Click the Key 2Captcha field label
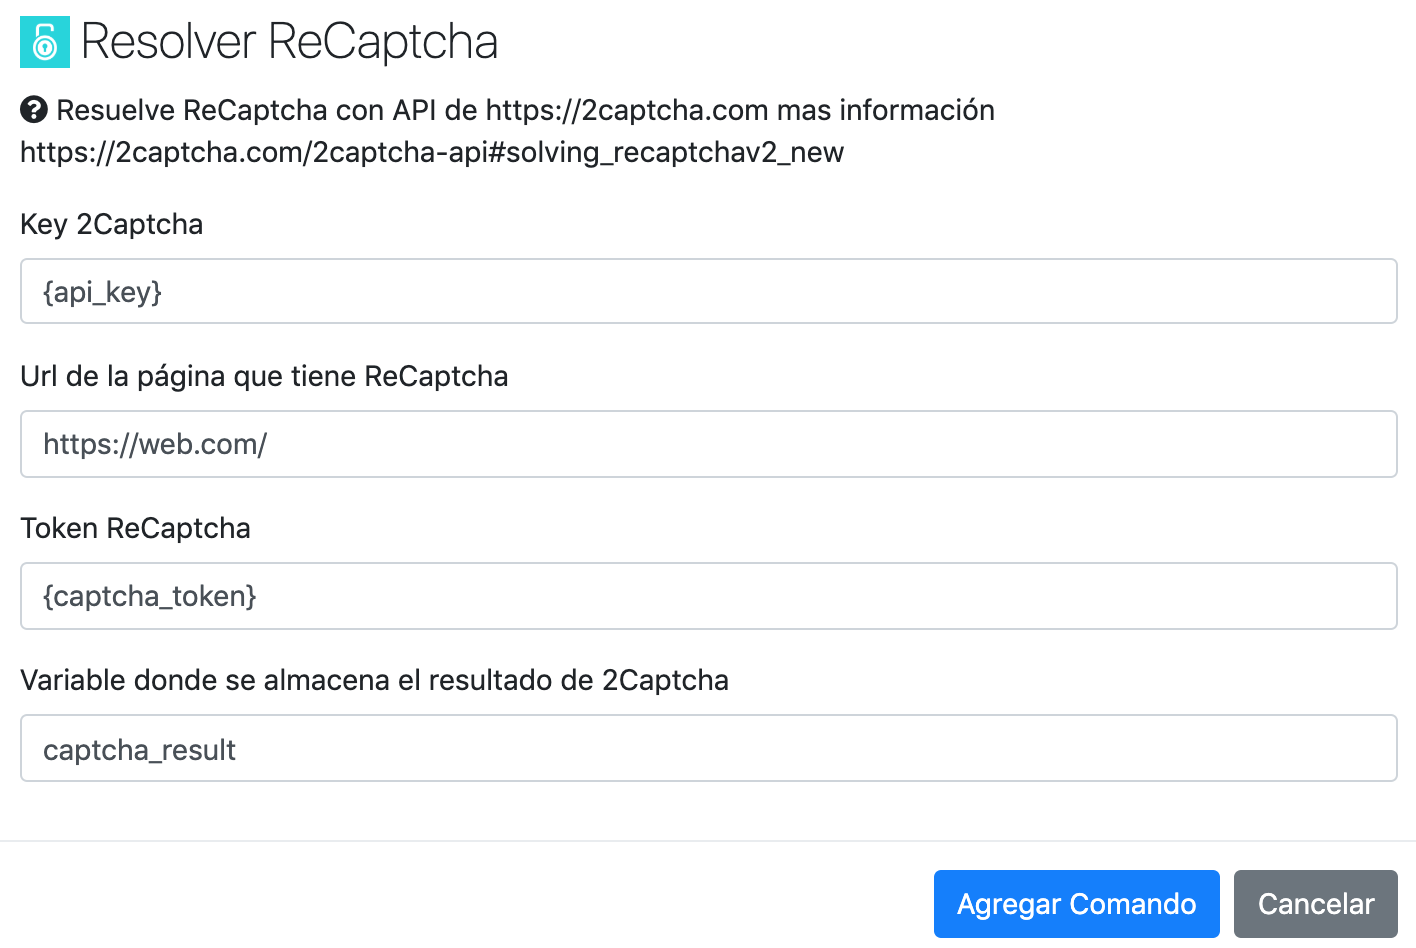The image size is (1416, 948). 111,224
